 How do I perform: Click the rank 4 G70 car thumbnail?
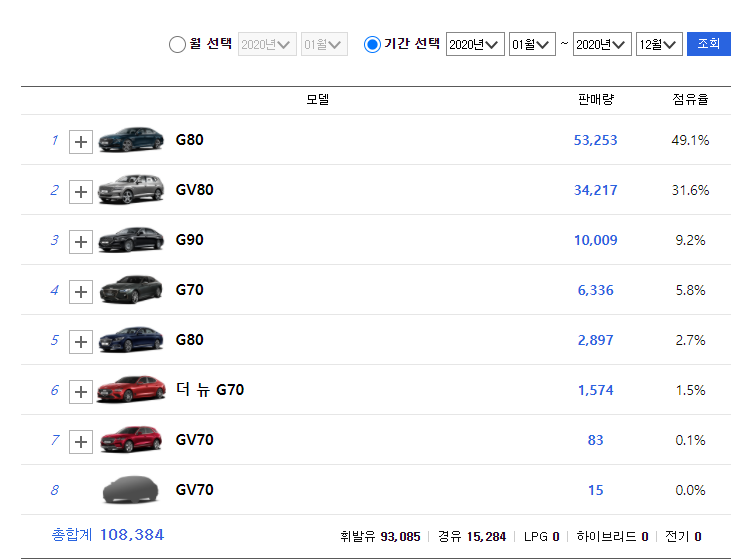131,289
